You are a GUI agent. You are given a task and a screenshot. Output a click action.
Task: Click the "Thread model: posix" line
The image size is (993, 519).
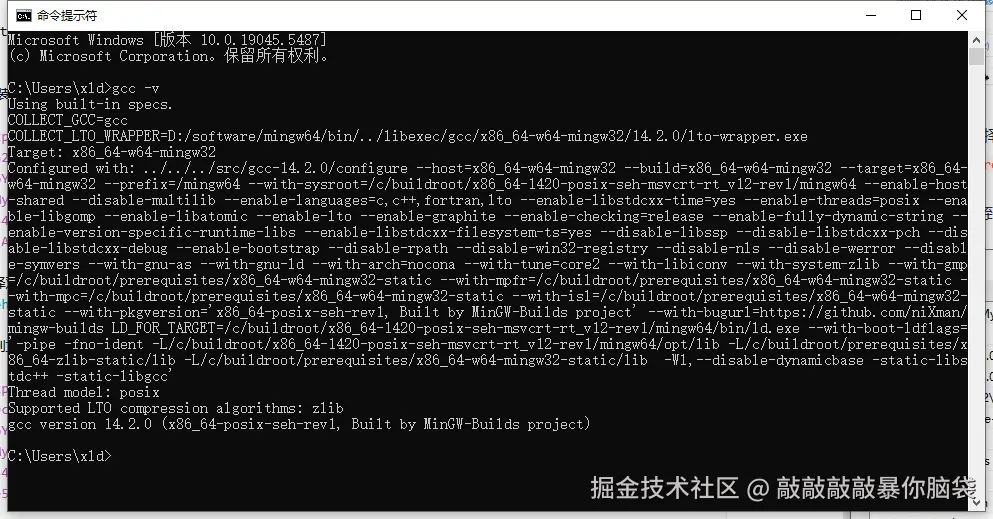coord(84,392)
